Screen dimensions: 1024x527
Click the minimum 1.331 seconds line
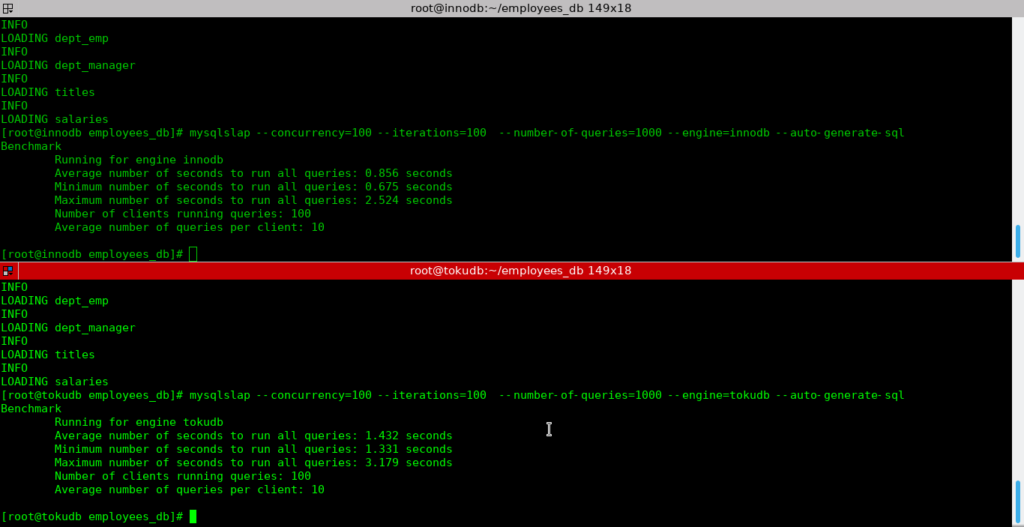click(253, 449)
